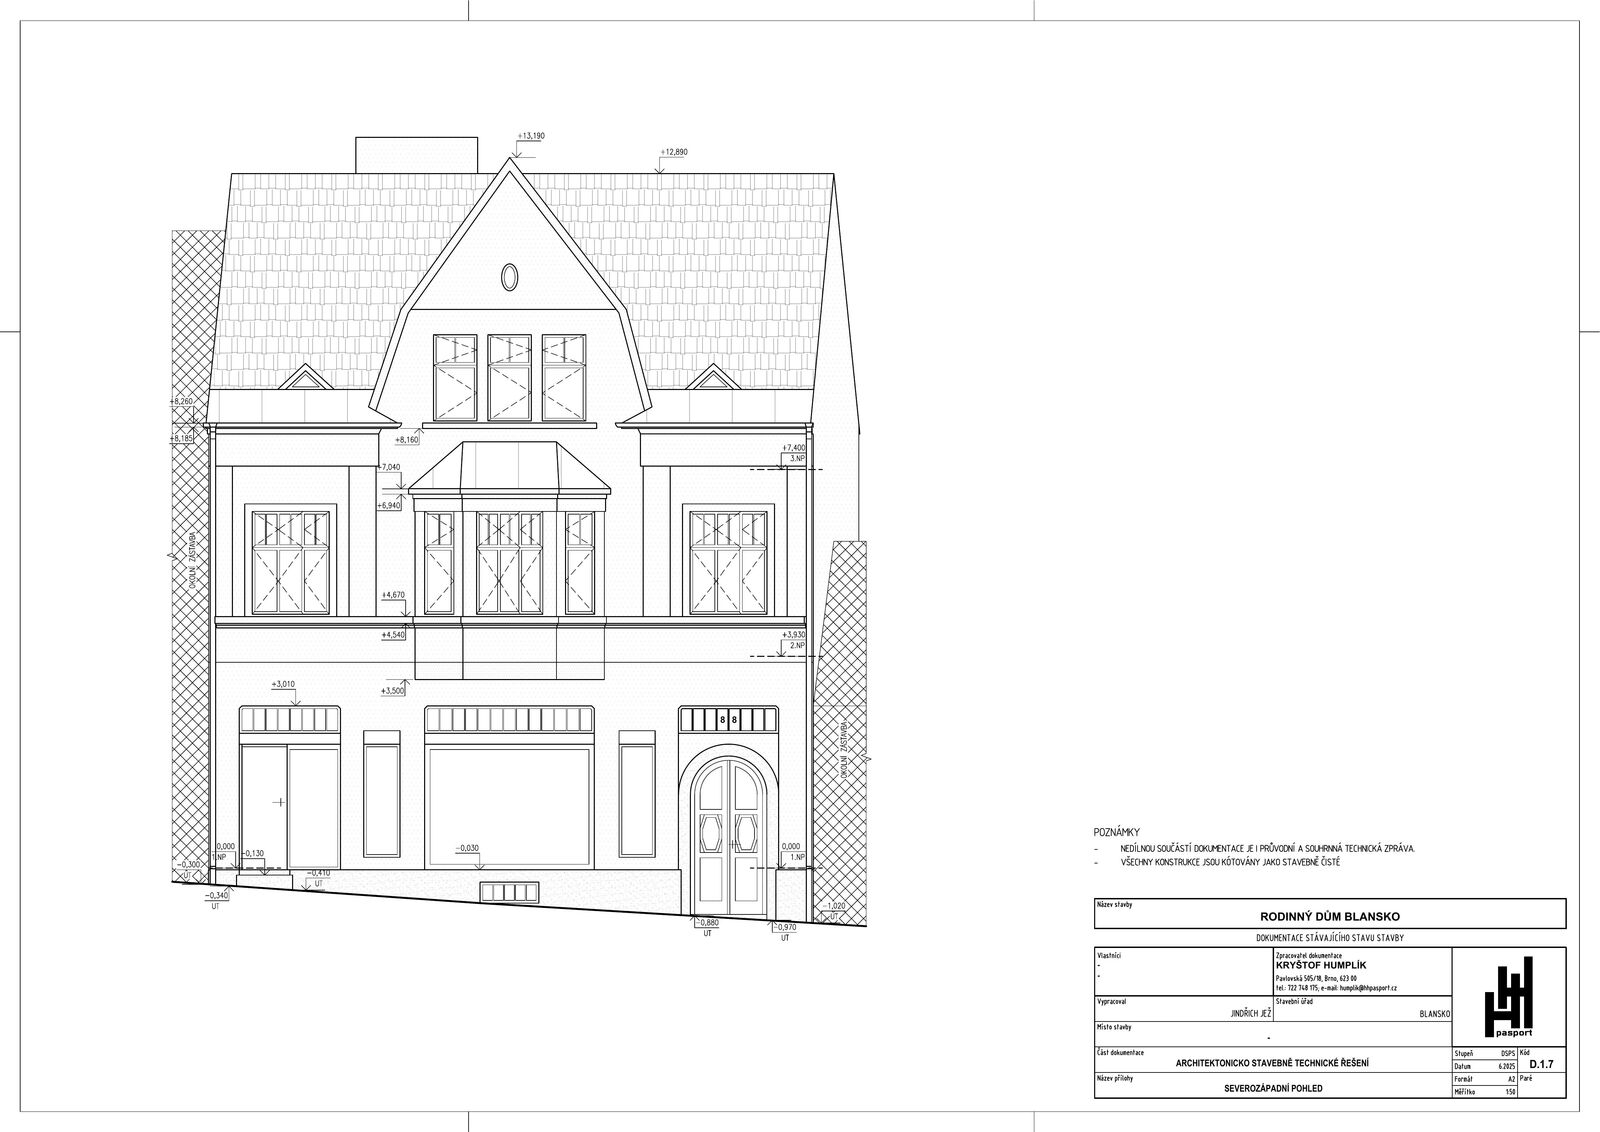Click the house number 88 plate

[x=728, y=720]
